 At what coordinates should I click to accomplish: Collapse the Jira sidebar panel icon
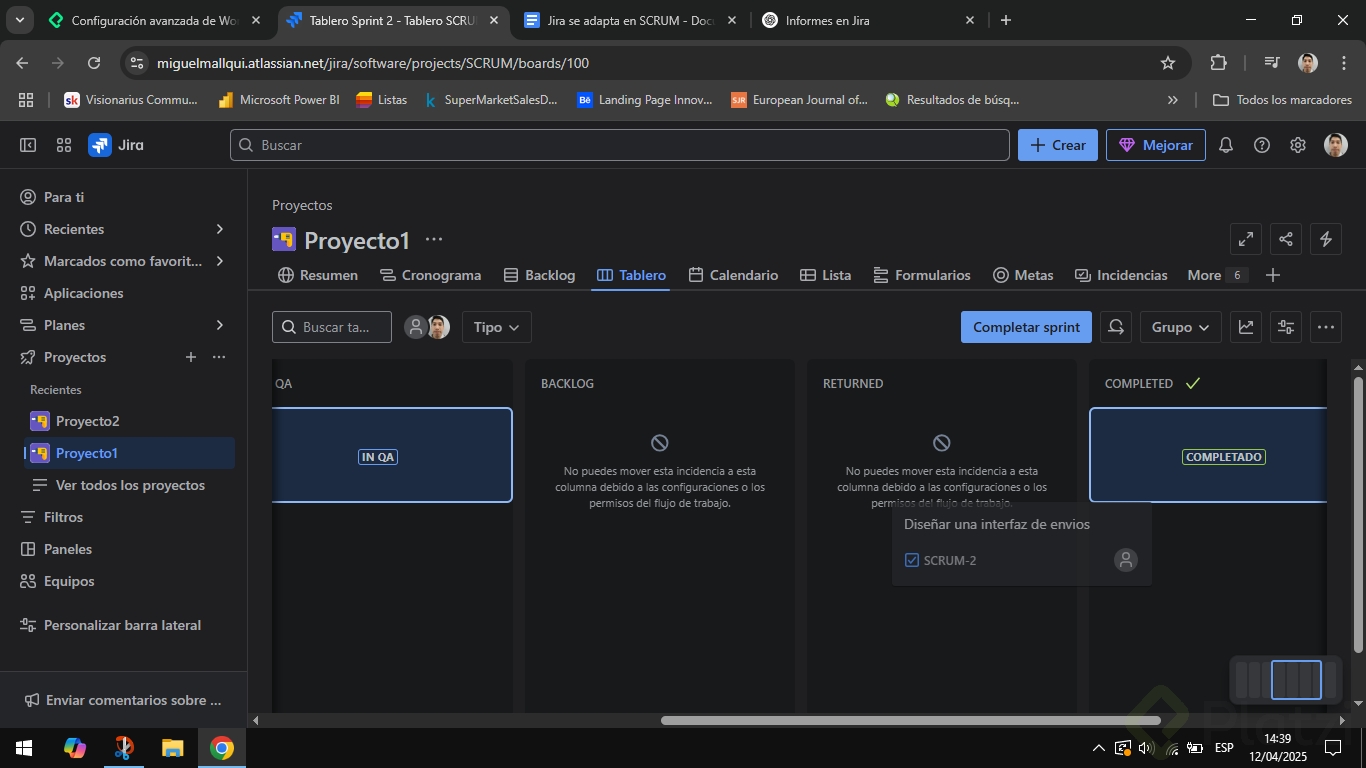pos(28,145)
